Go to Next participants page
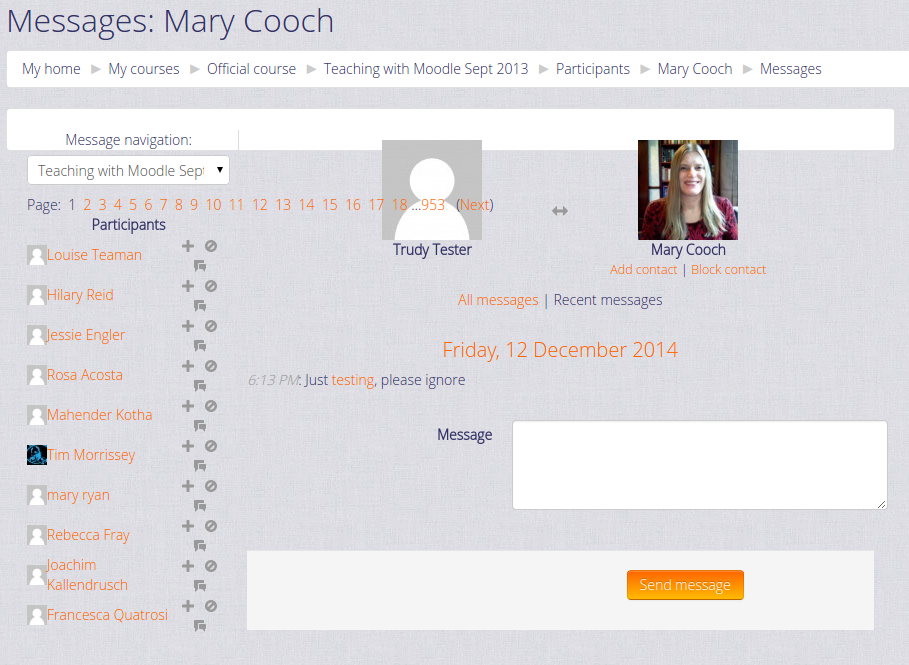Screen dimensions: 909x665 [x=475, y=205]
